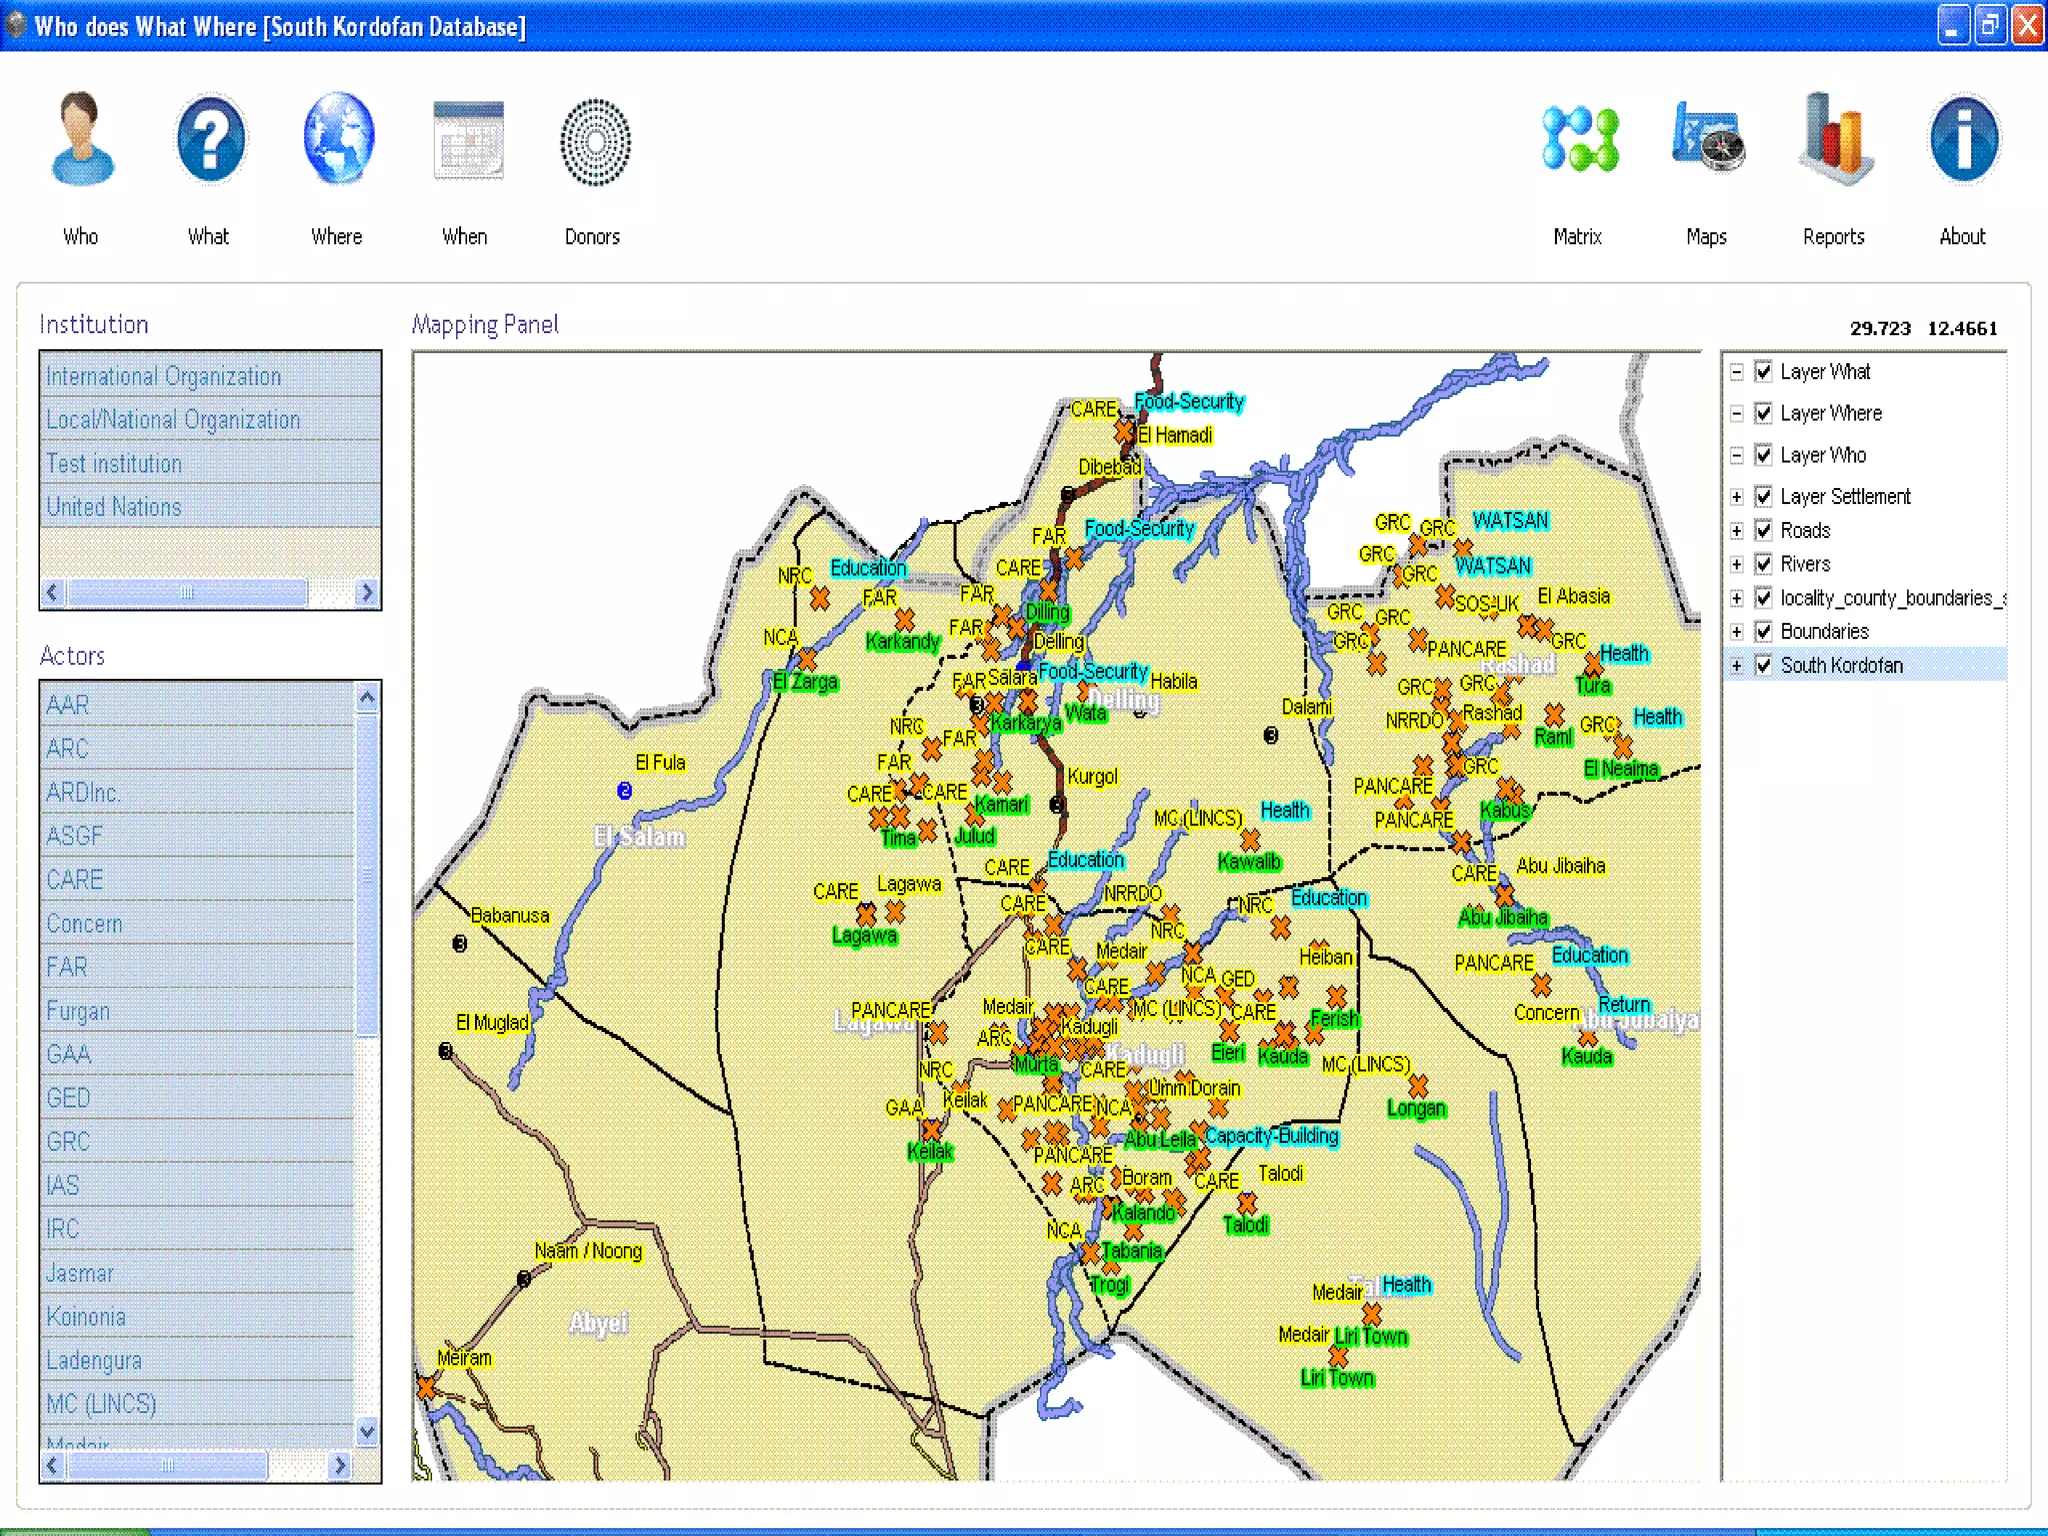Select CARE in the Actors list
This screenshot has height=1536, width=2048.
point(75,880)
